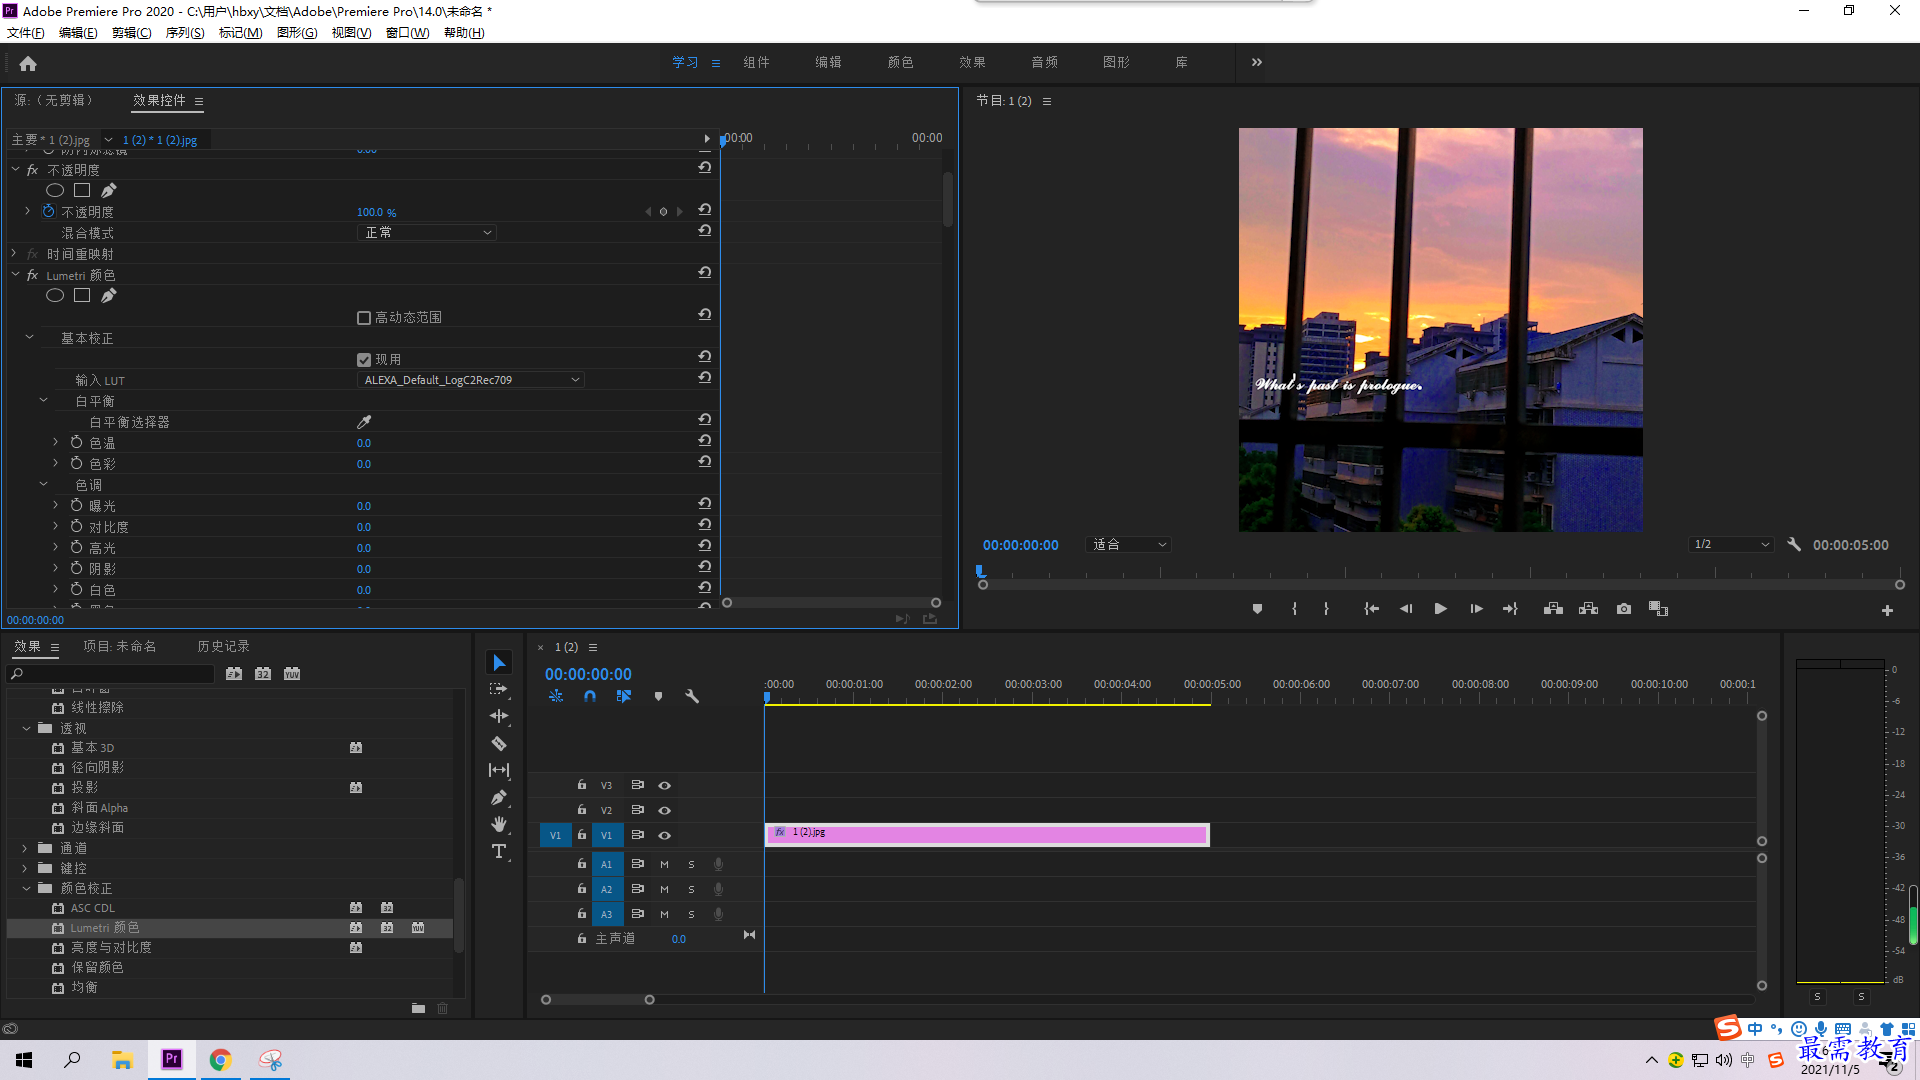Go to In point
1920x1080 pixels.
(1371, 609)
